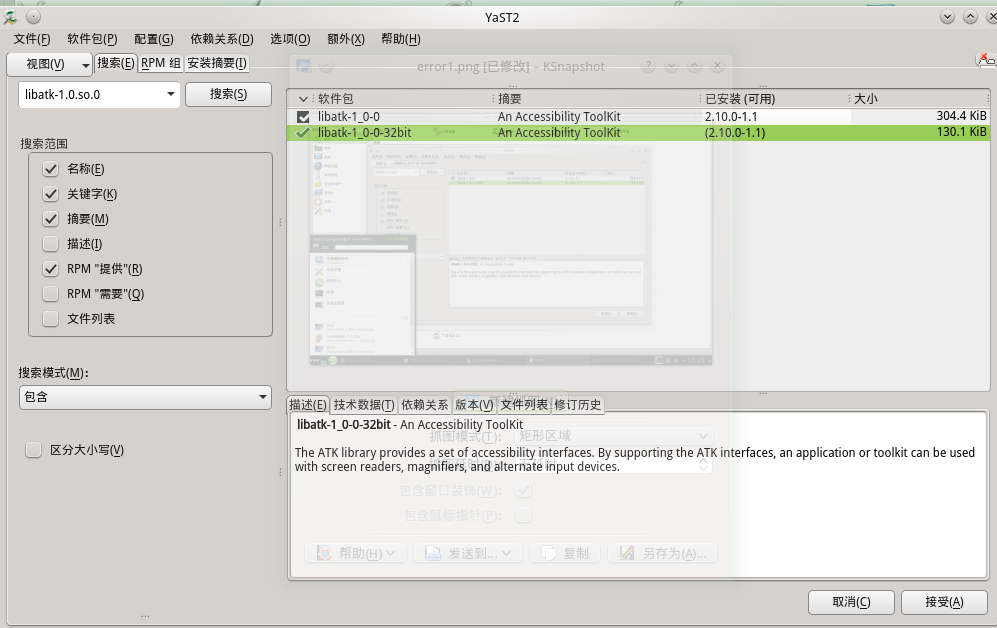Select the 描述(E) details tab
The width and height of the screenshot is (997, 628).
pyautogui.click(x=308, y=405)
